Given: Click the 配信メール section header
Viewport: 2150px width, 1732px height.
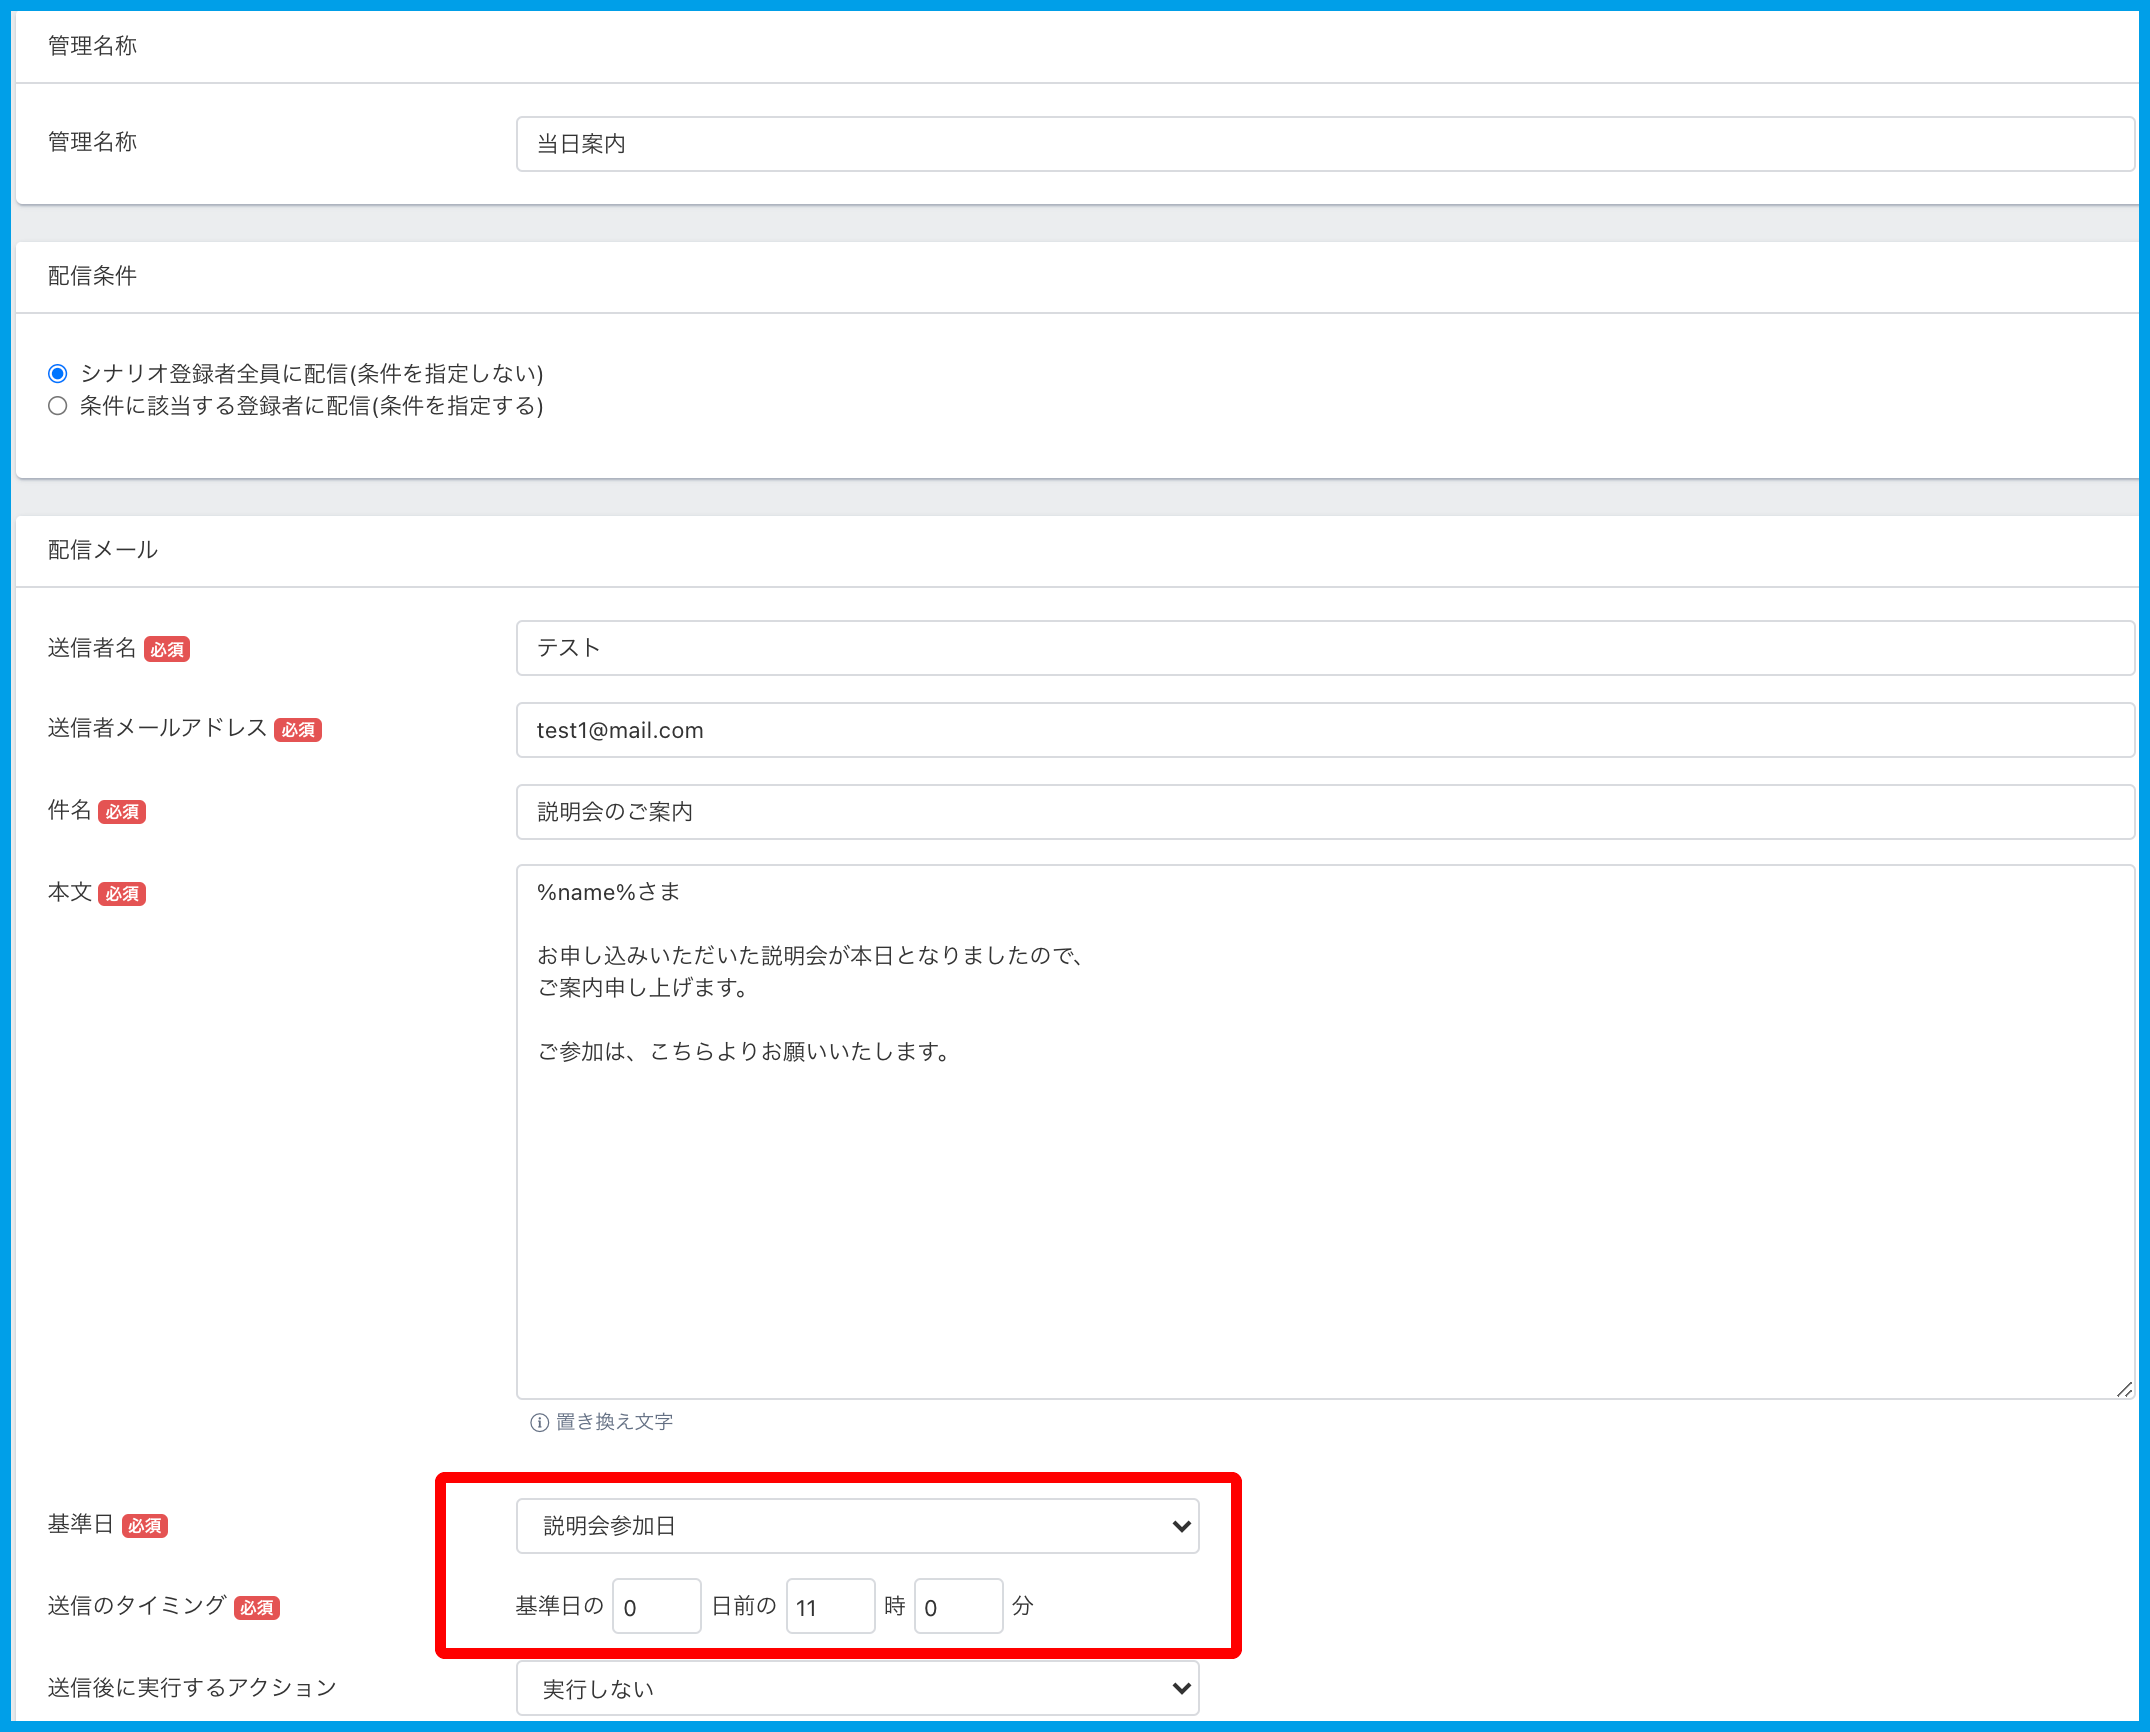Looking at the screenshot, I should pos(102,550).
